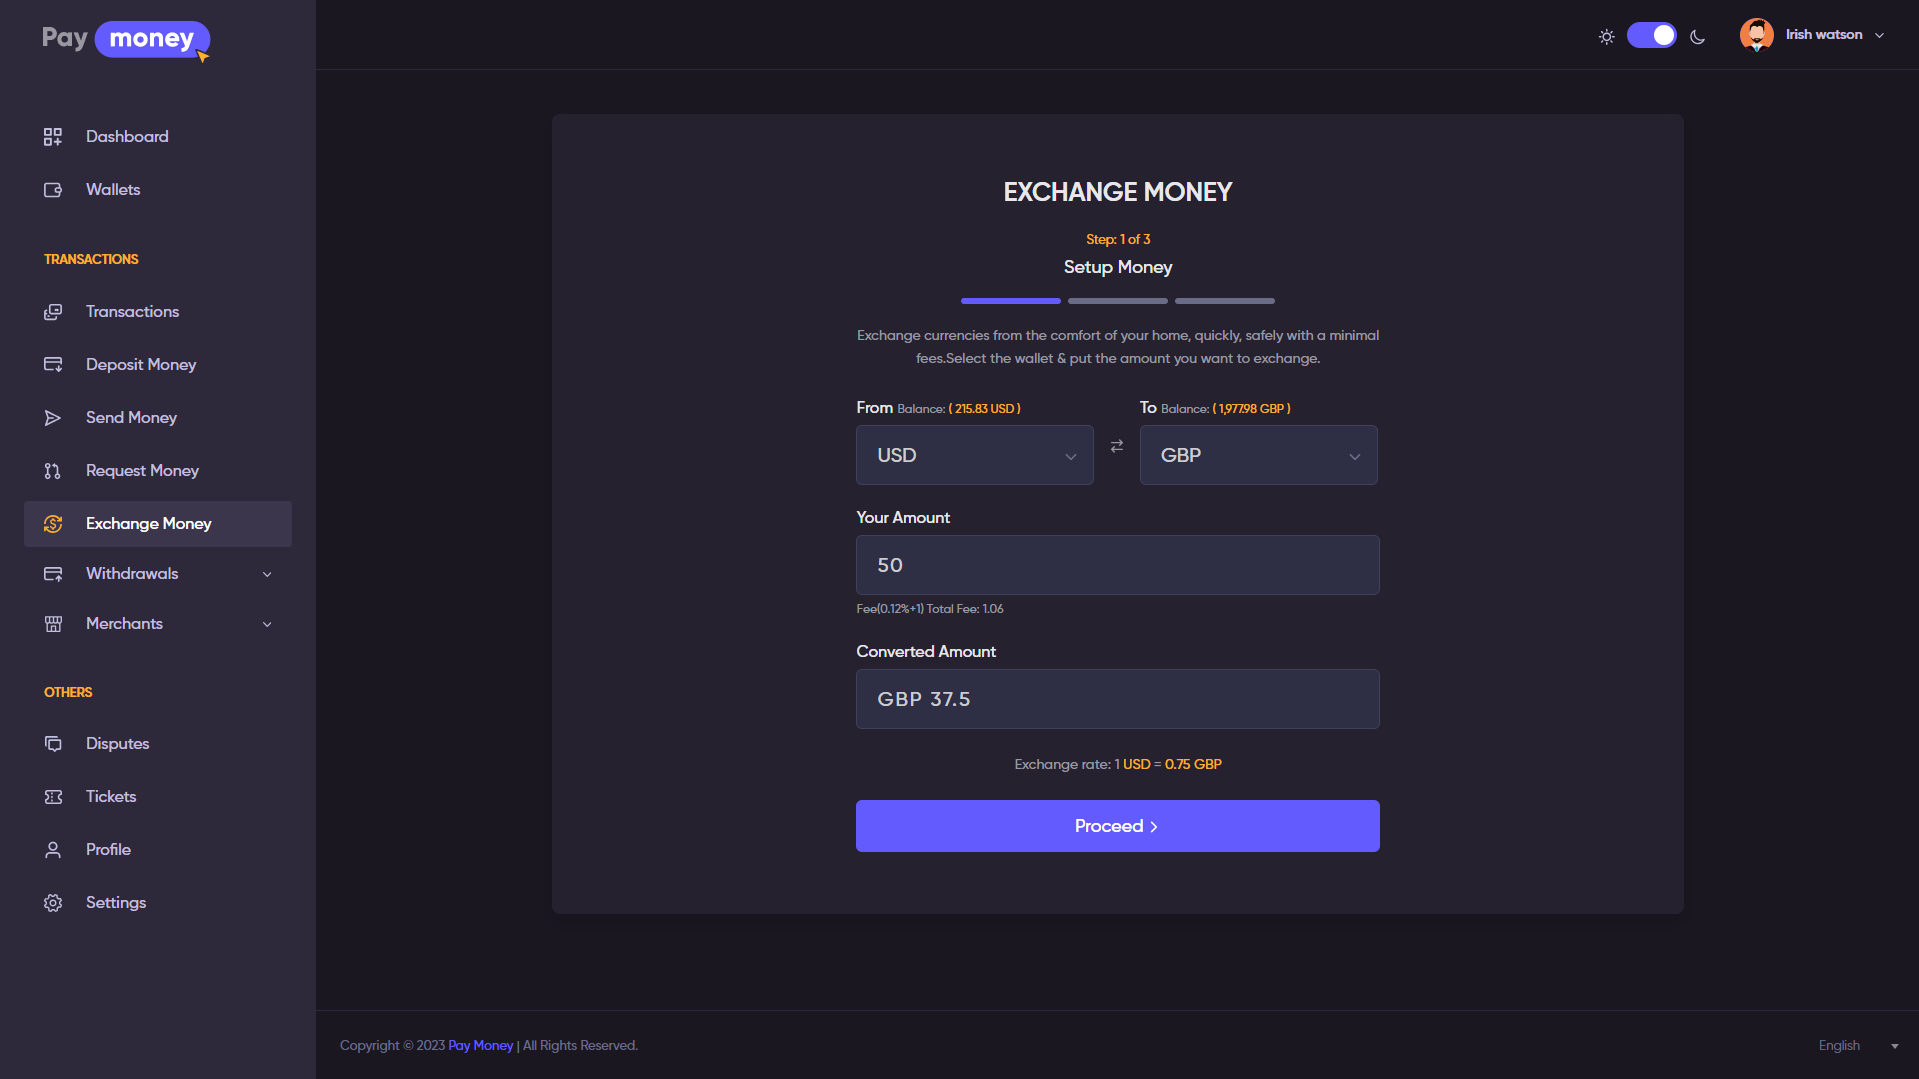
Task: Open the Pay Money footer link
Action: tap(480, 1046)
